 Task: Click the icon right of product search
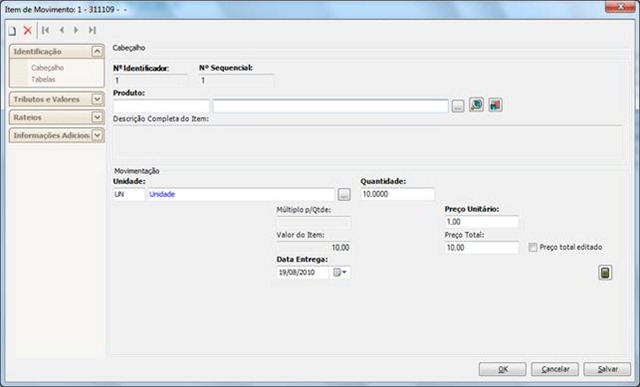tap(495, 105)
